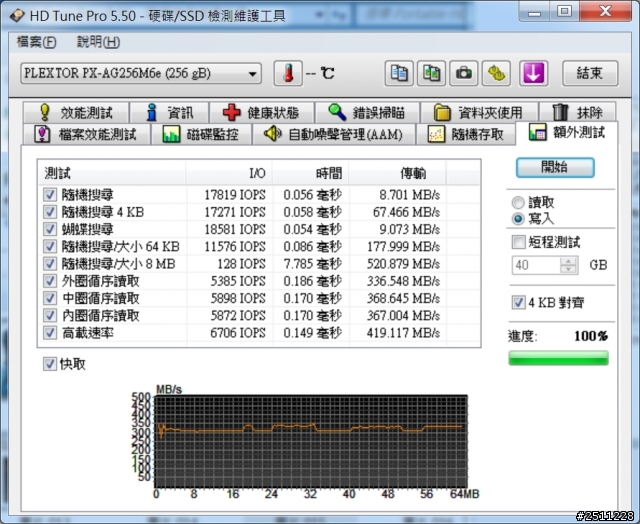Switch to the 資訊 info tab
Viewport: 640px width, 524px height.
click(x=169, y=112)
